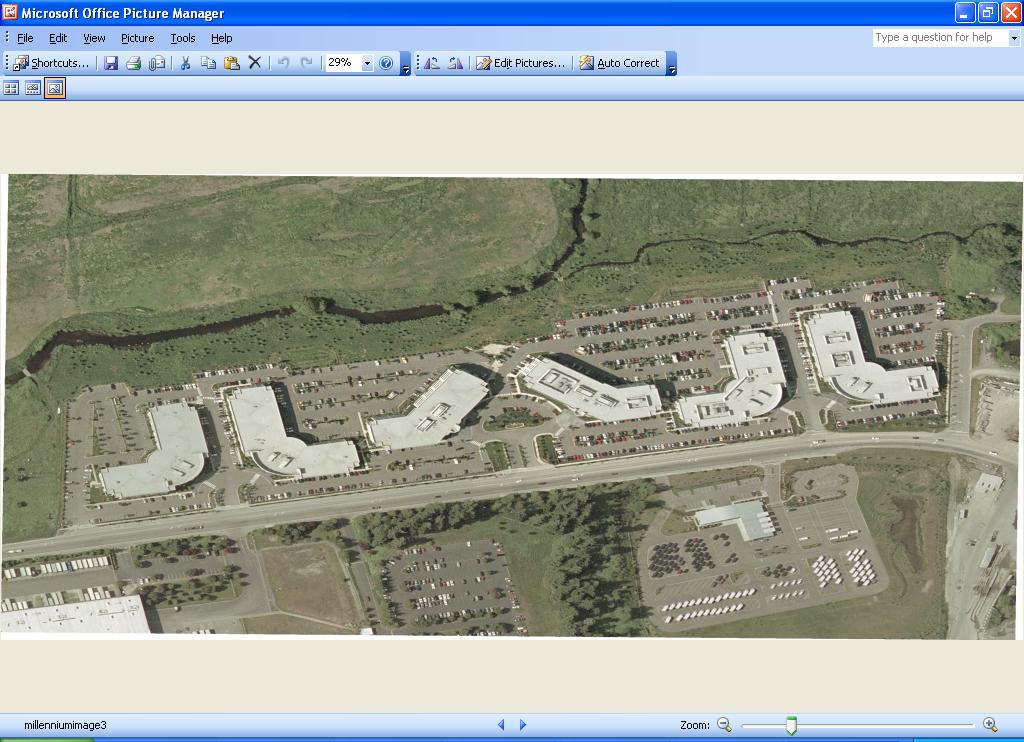Image resolution: width=1024 pixels, height=742 pixels.
Task: Click the millenniumimage3 file name
Action: (65, 725)
